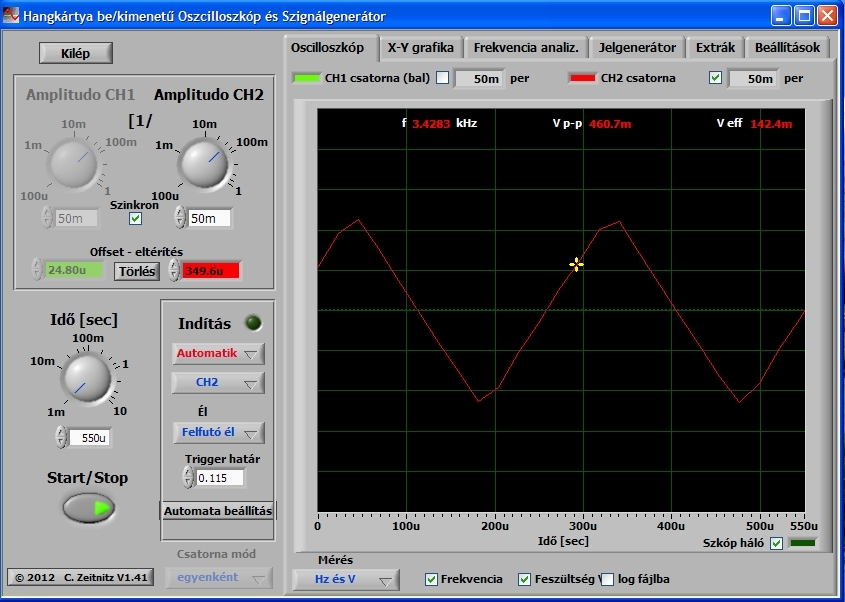Click the Amplitudo CH2 rotary knob
This screenshot has height=602, width=845.
pos(205,163)
